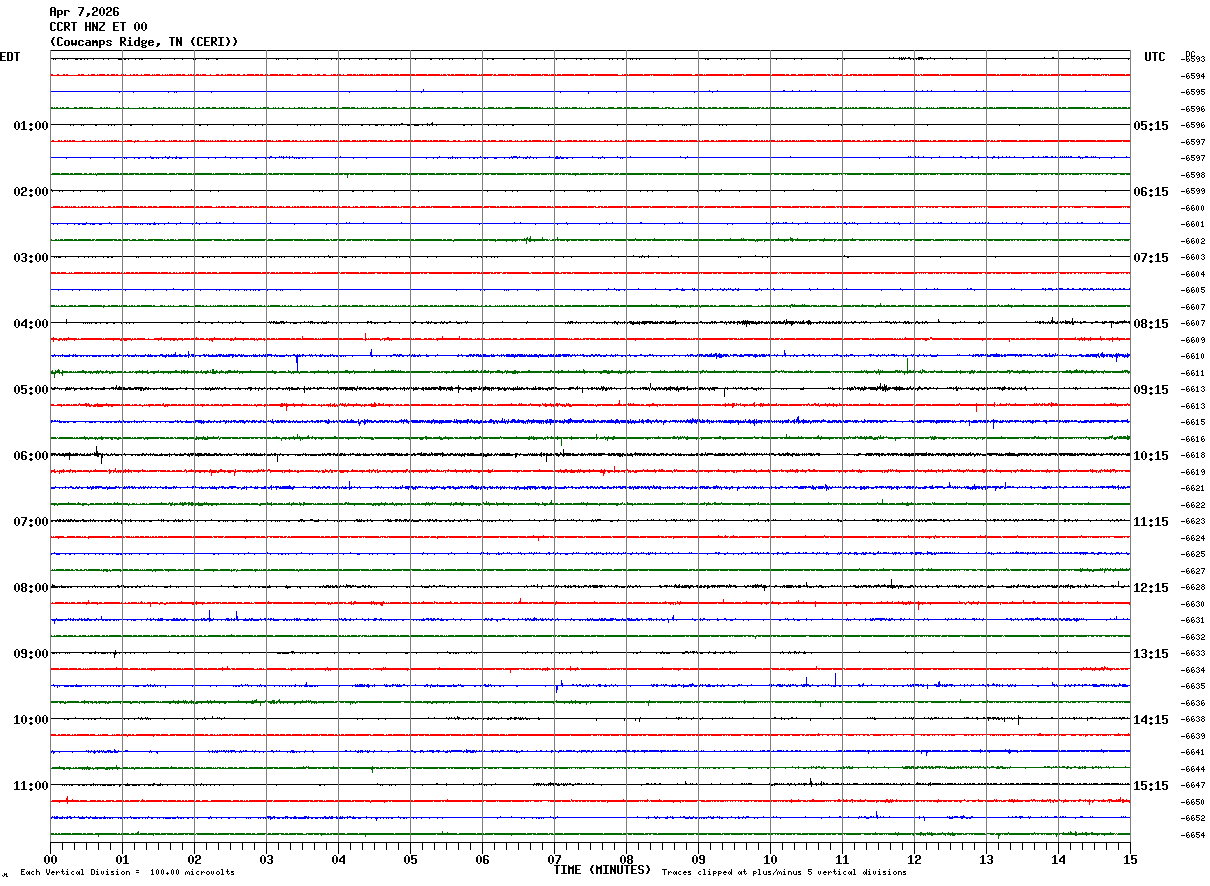Select the "05:00" EDT time label
The width and height of the screenshot is (1210, 886).
[x=31, y=390]
